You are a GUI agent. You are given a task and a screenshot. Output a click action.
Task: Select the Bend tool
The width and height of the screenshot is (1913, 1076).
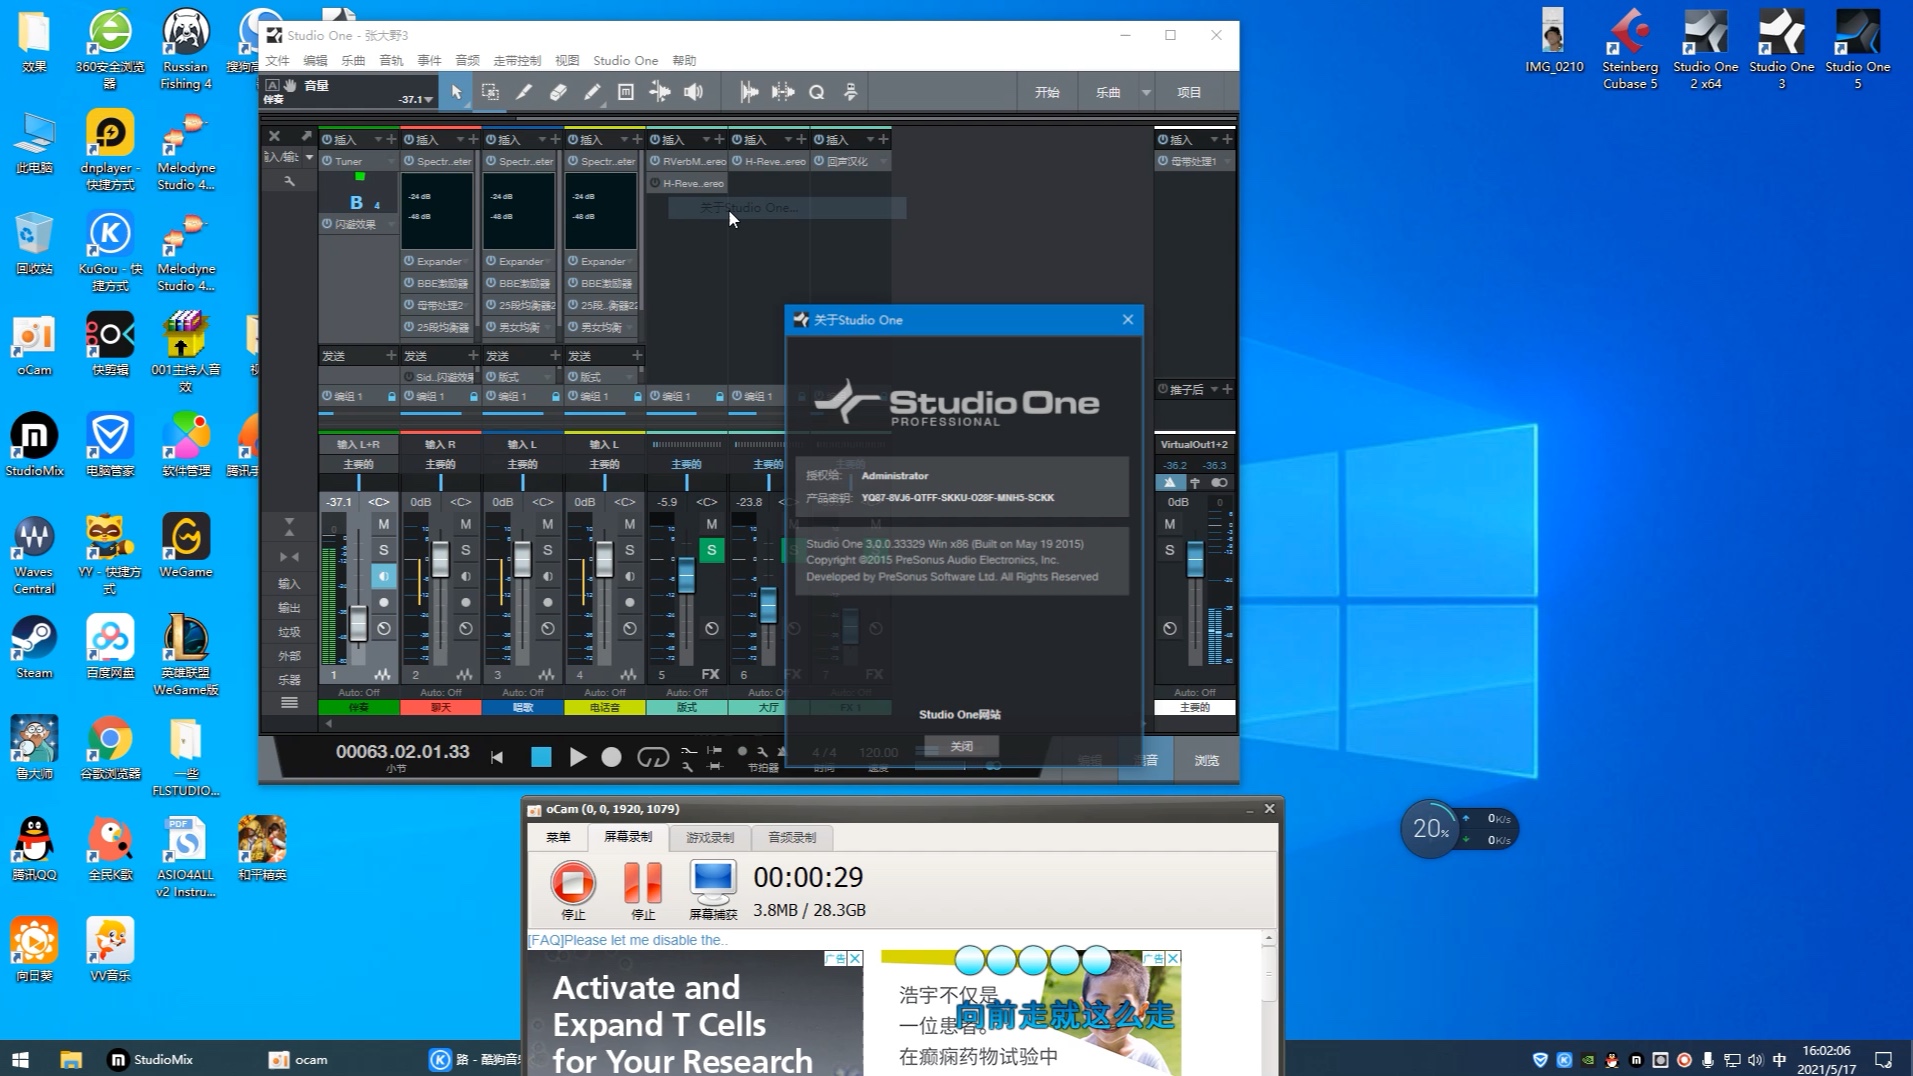pyautogui.click(x=660, y=92)
